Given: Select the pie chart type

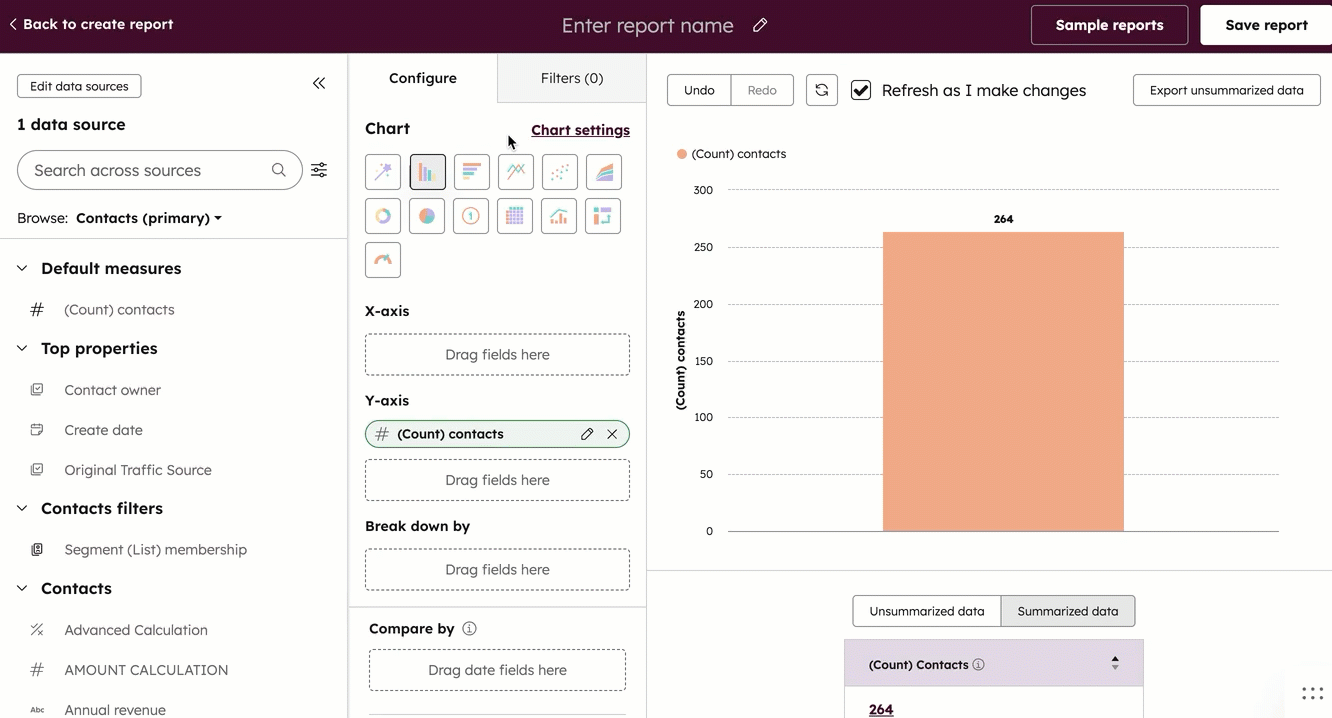Looking at the screenshot, I should (x=427, y=215).
